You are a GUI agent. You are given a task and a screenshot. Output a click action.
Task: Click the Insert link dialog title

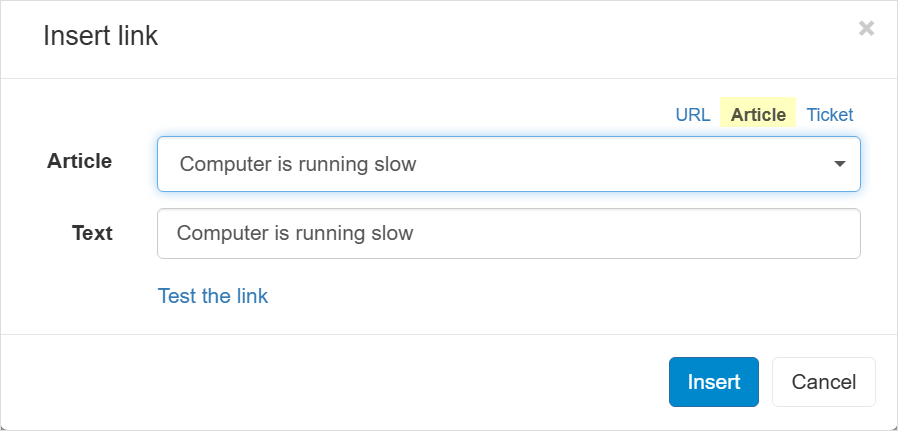coord(100,37)
